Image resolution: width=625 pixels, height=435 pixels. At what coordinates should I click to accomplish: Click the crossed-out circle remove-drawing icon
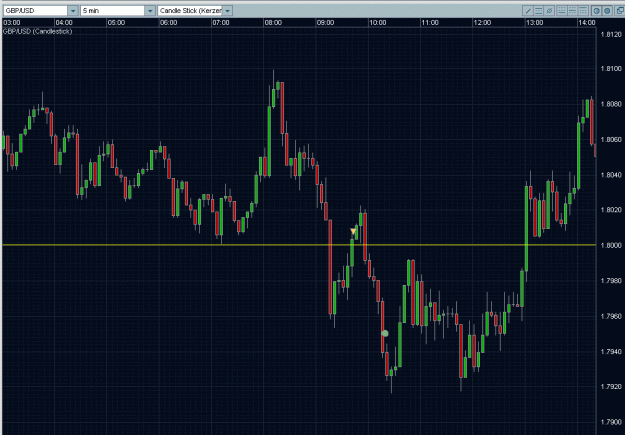tap(549, 11)
